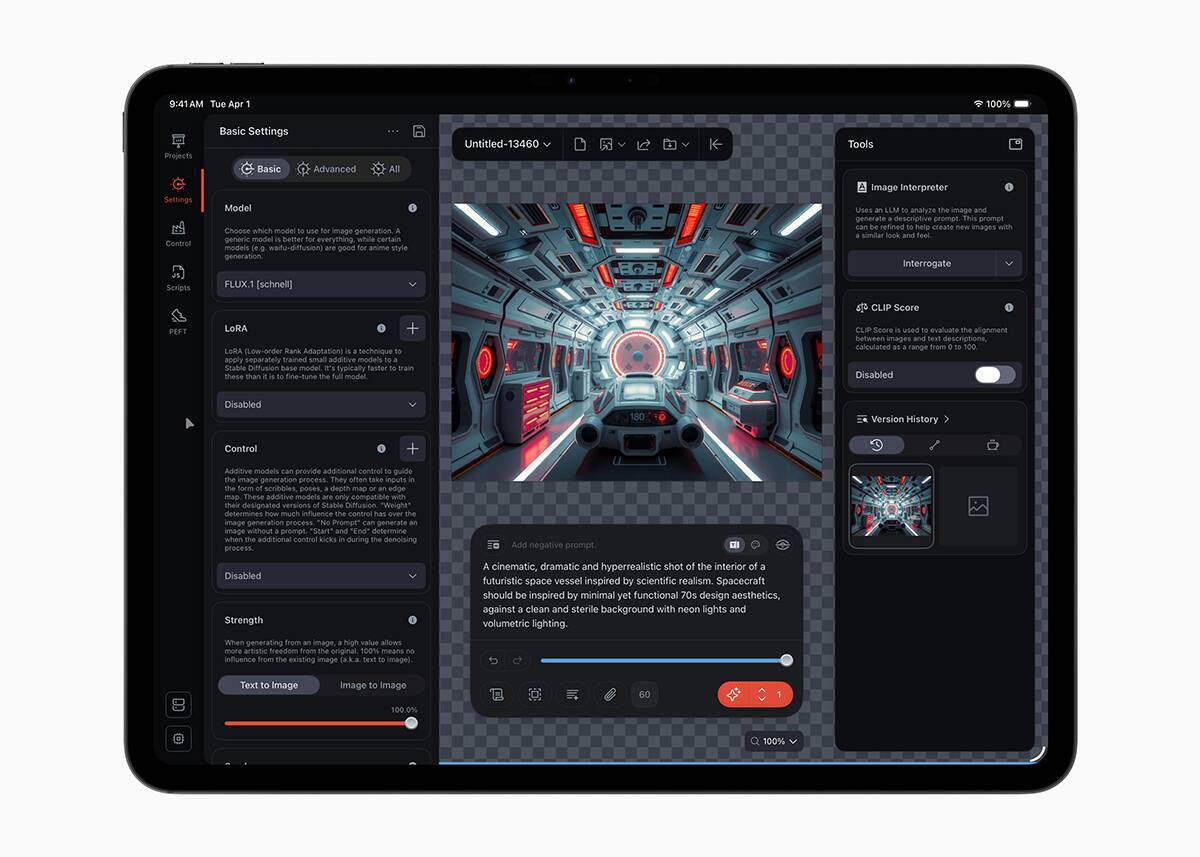
Task: Click the blue history slider handle
Action: [x=787, y=660]
